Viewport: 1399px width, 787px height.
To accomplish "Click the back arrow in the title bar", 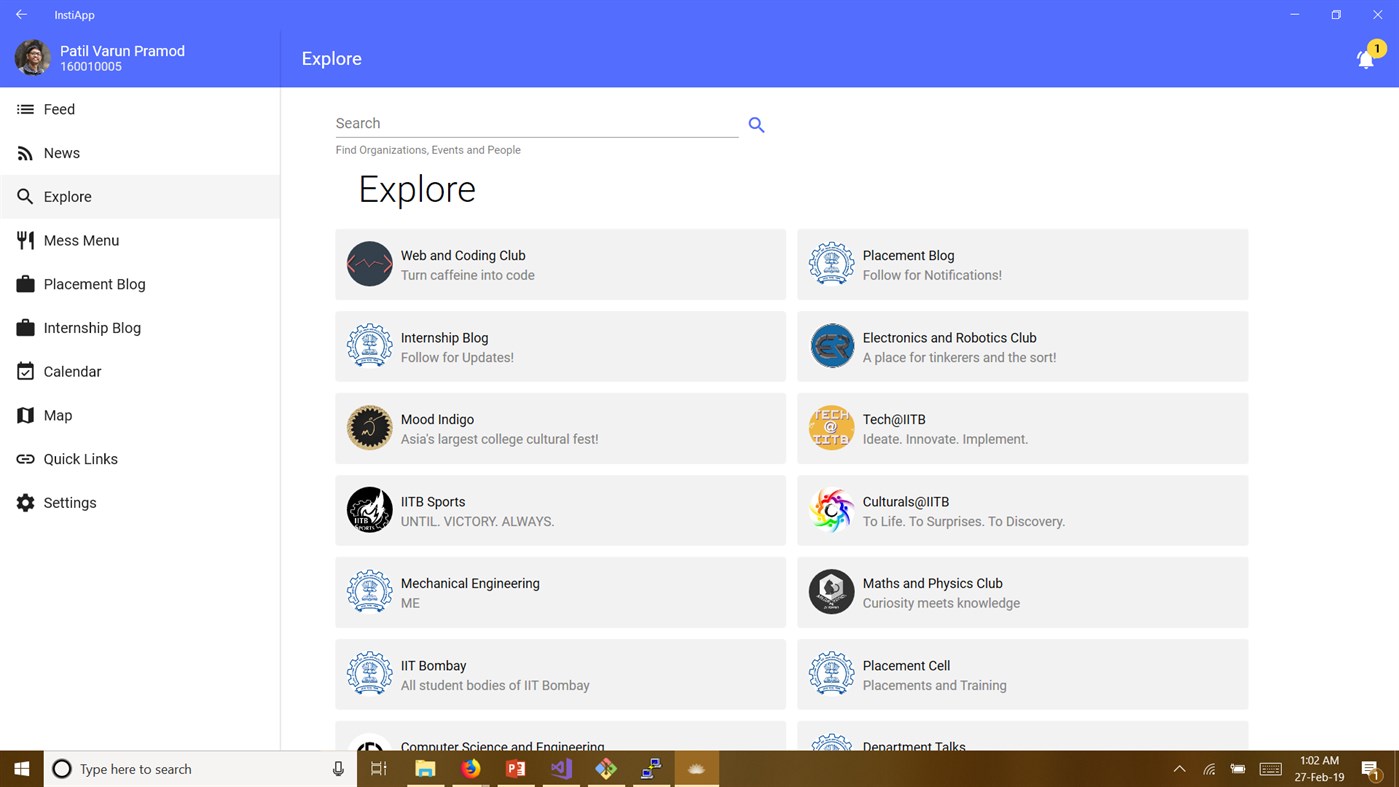I will (21, 14).
